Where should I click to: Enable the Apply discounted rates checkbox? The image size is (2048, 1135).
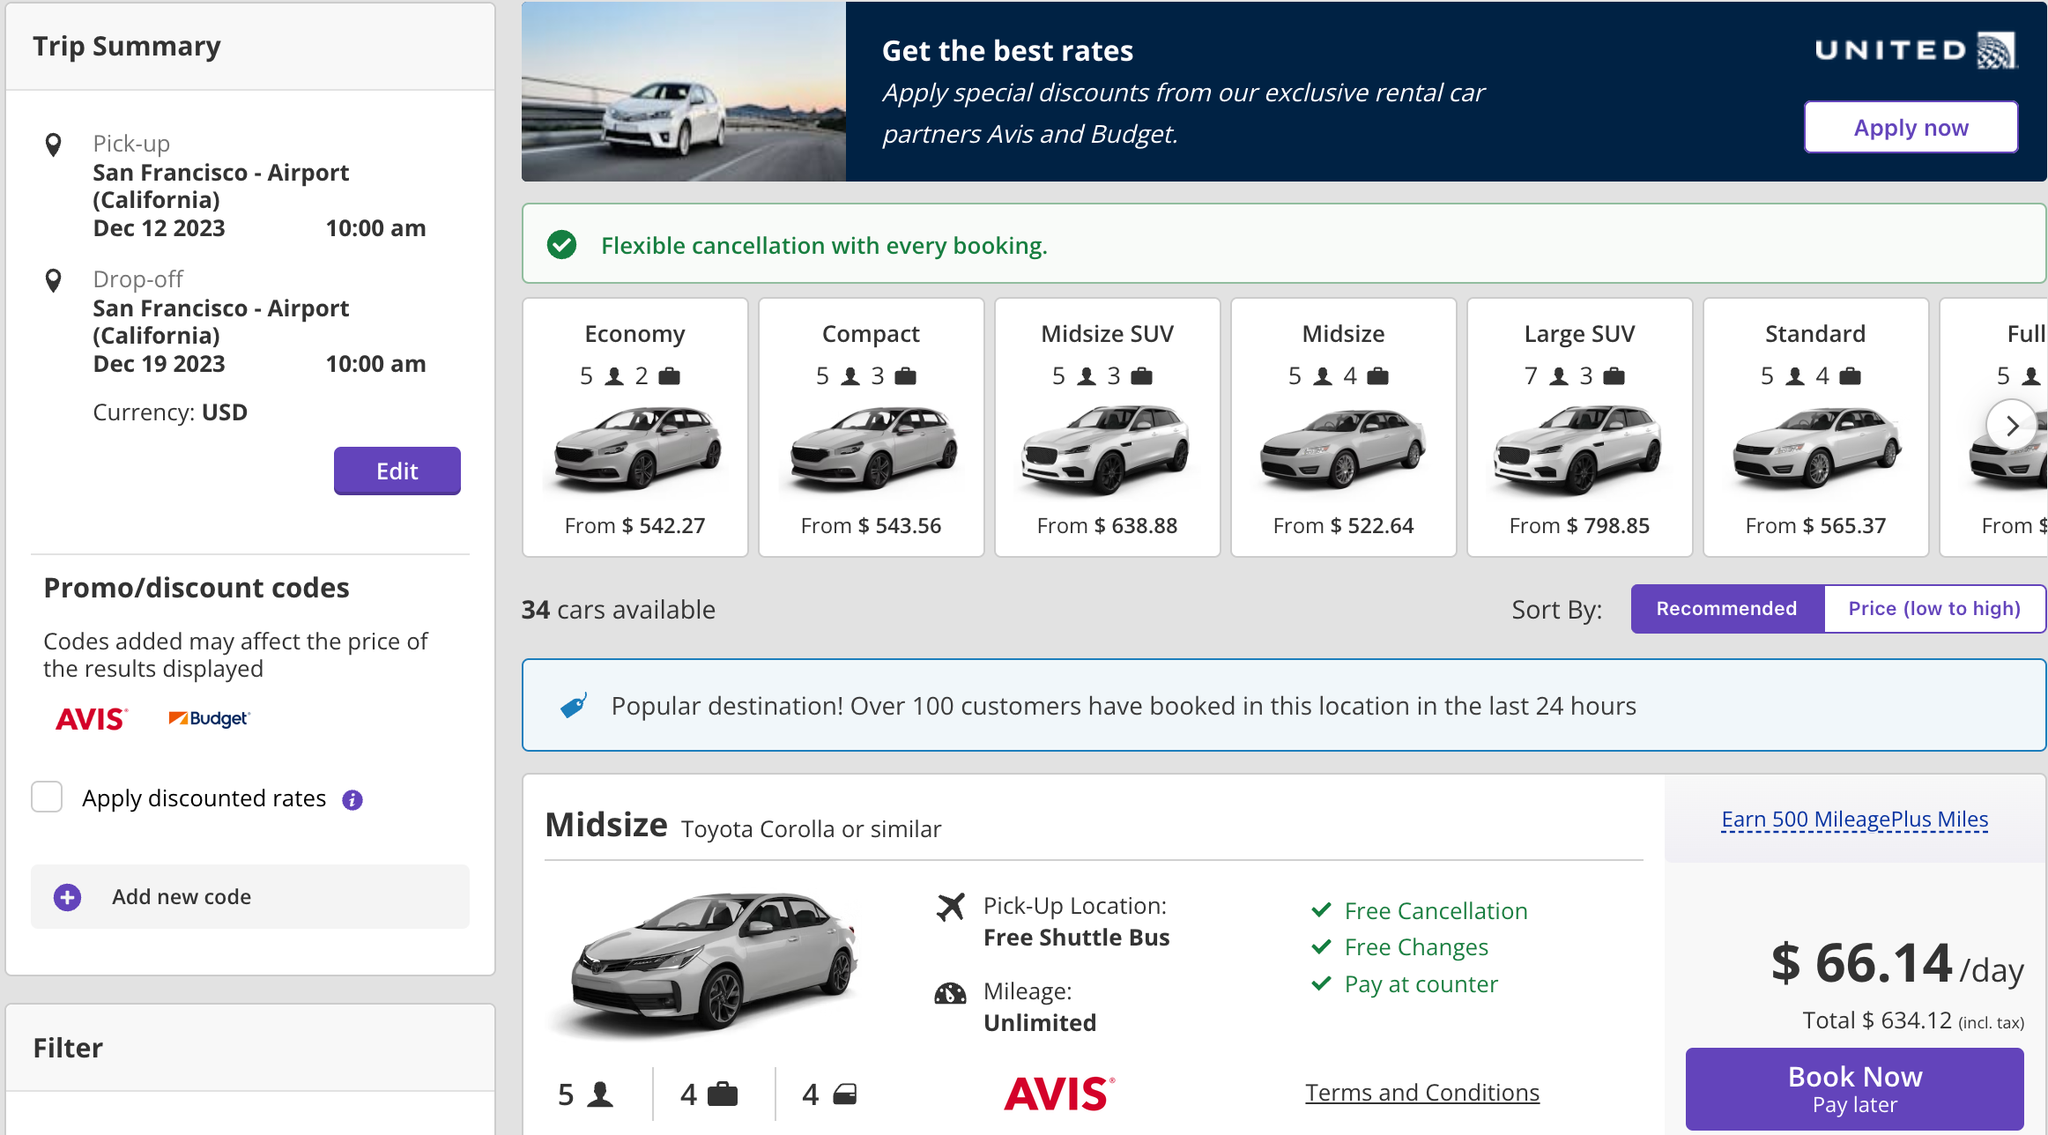[46, 797]
